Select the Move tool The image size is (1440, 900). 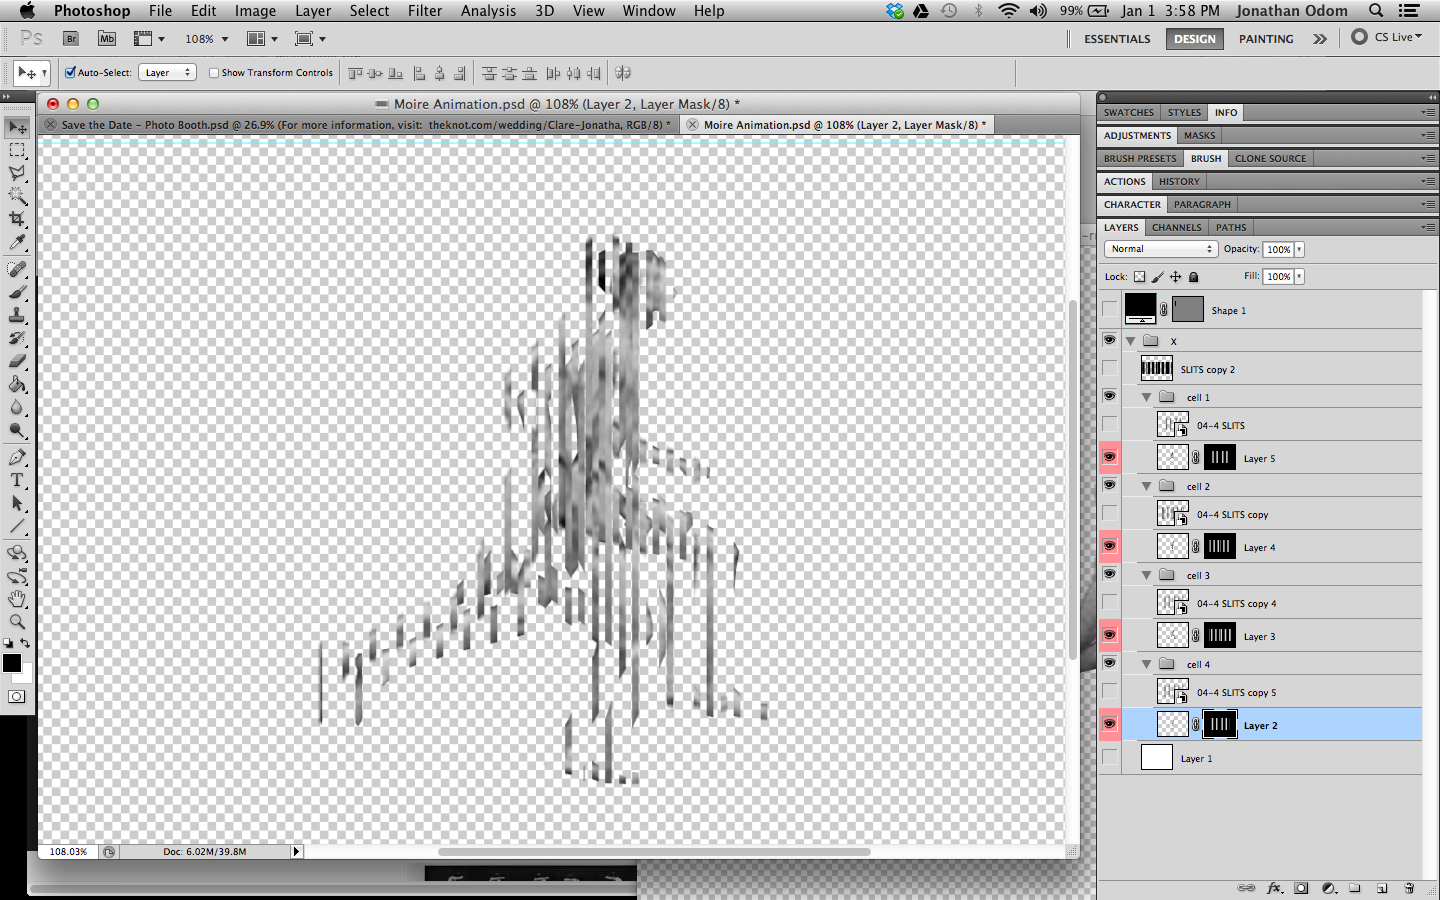tap(16, 126)
